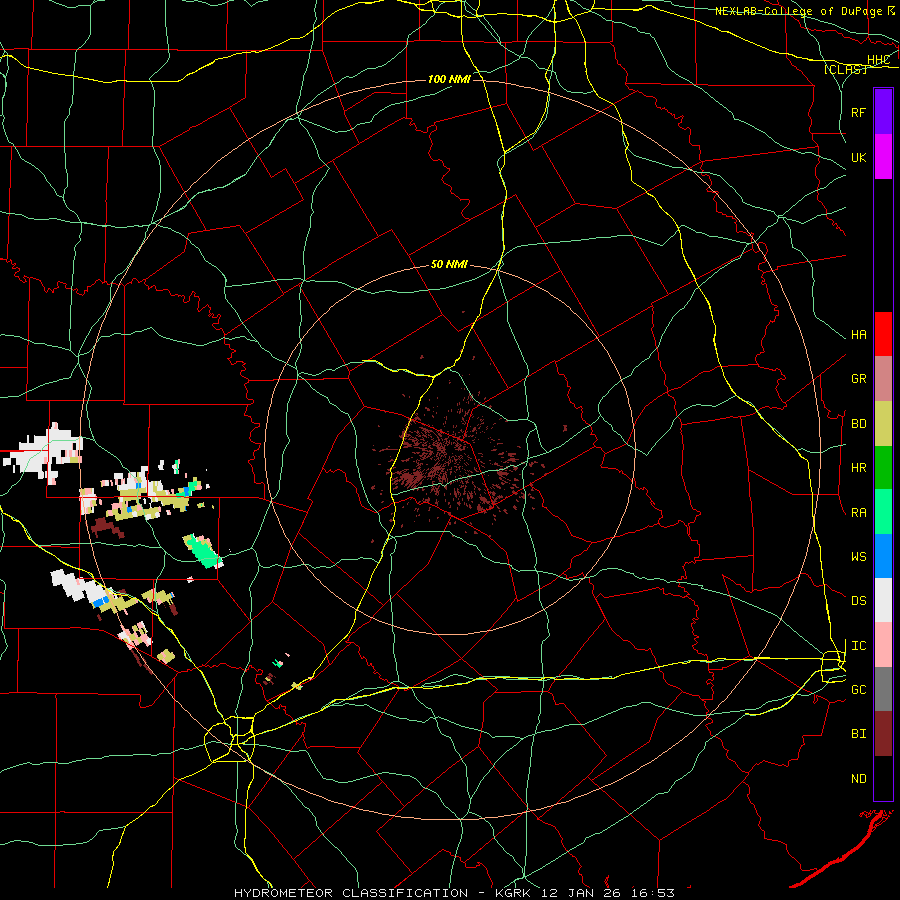The image size is (900, 900).
Task: Click the ND black legend swatch
Action: pyautogui.click(x=883, y=778)
